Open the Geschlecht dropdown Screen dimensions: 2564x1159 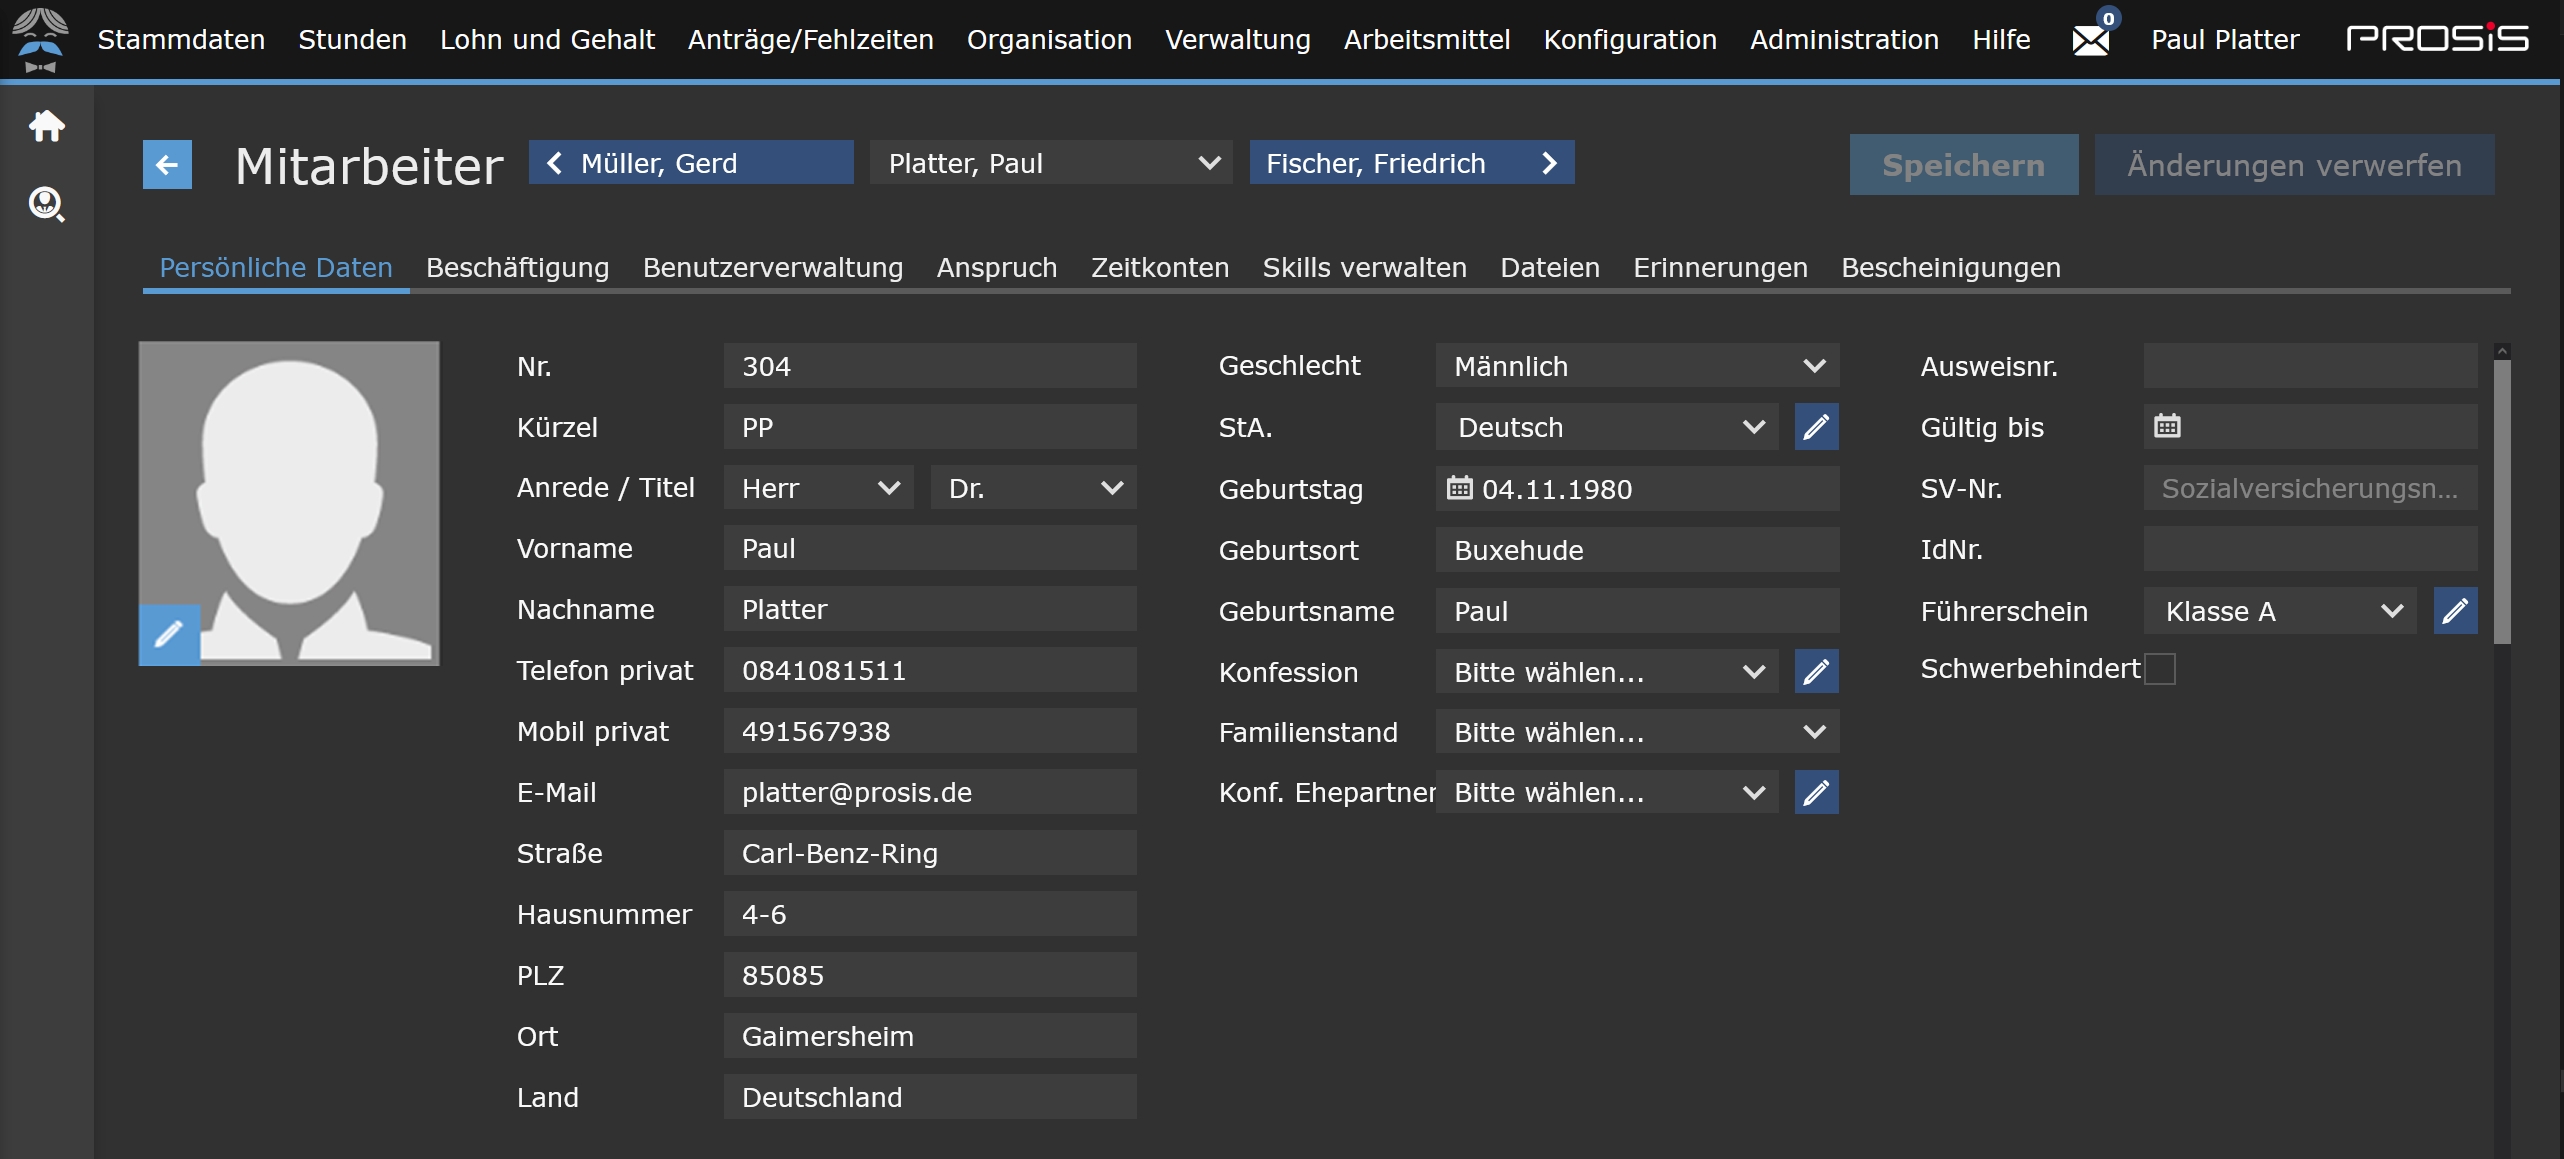[1637, 366]
